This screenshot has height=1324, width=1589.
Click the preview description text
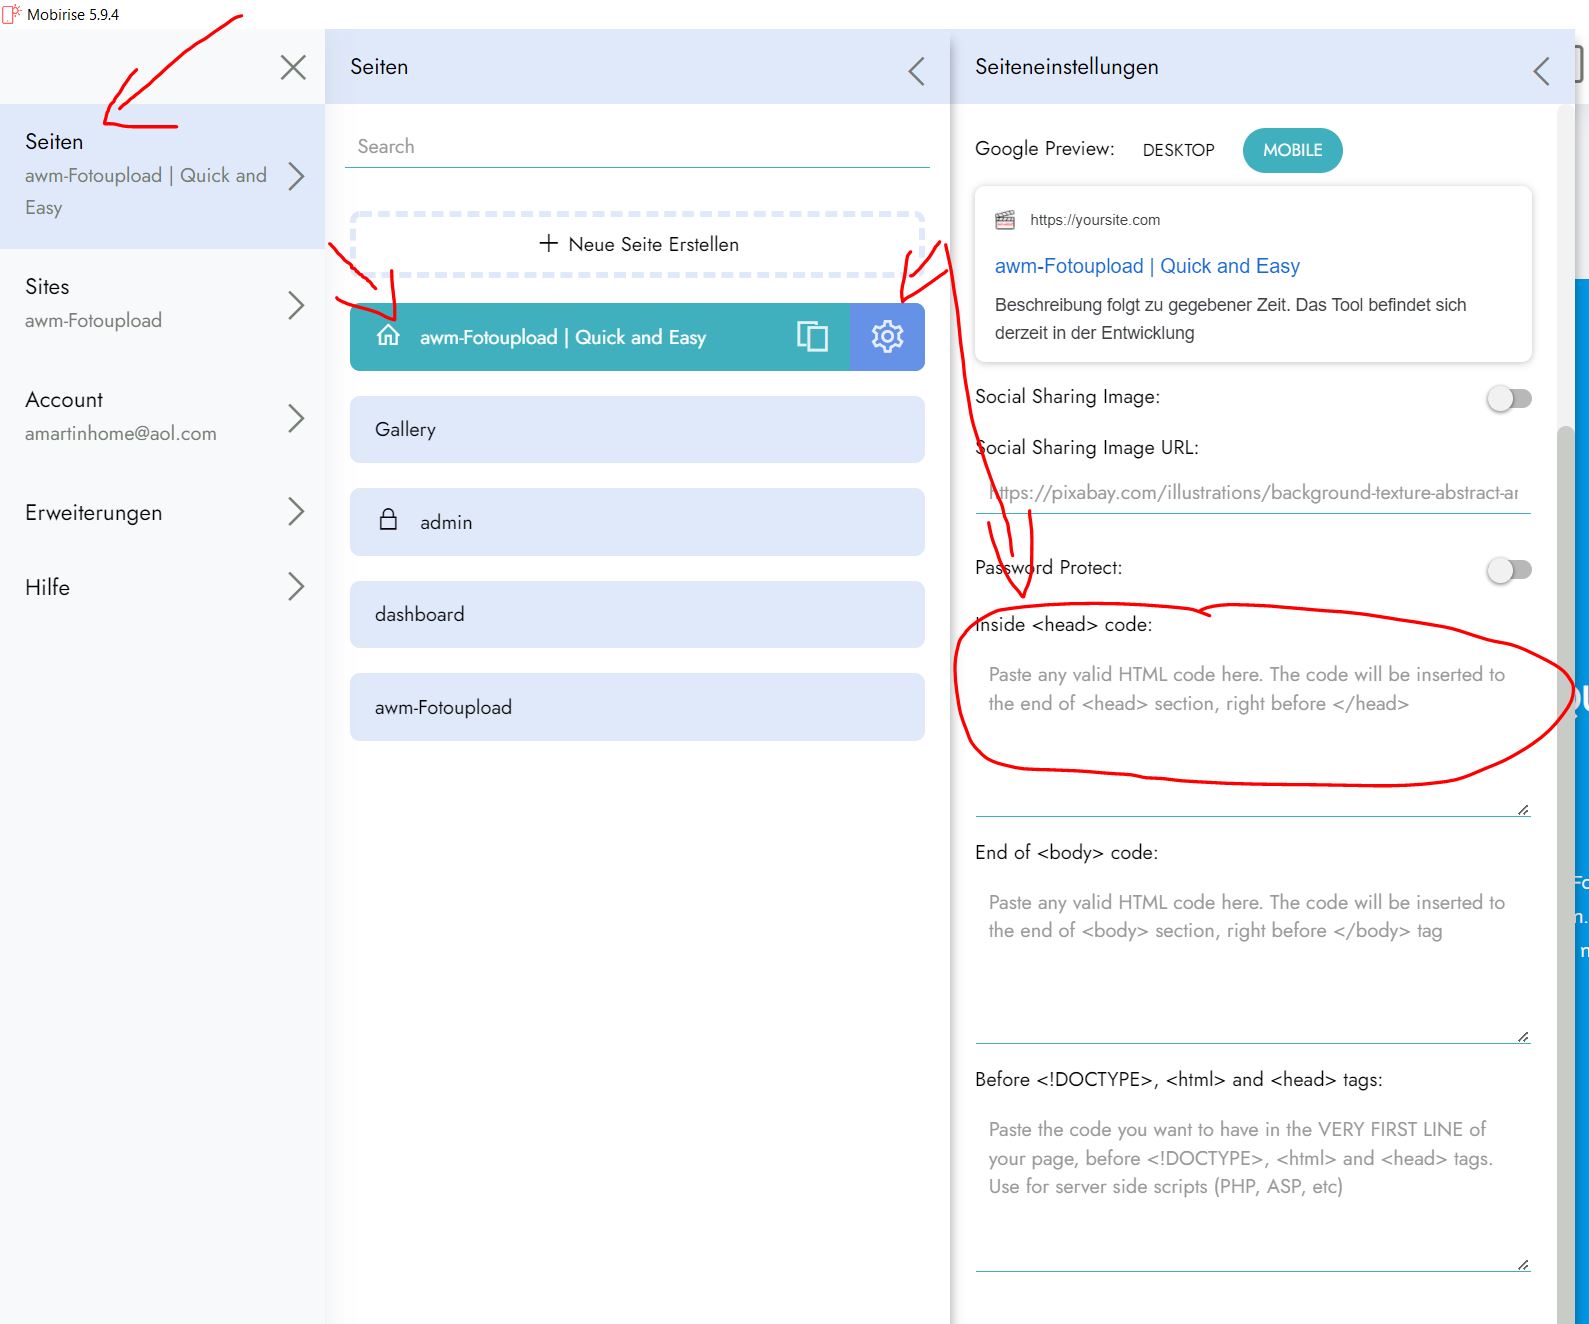1230,319
